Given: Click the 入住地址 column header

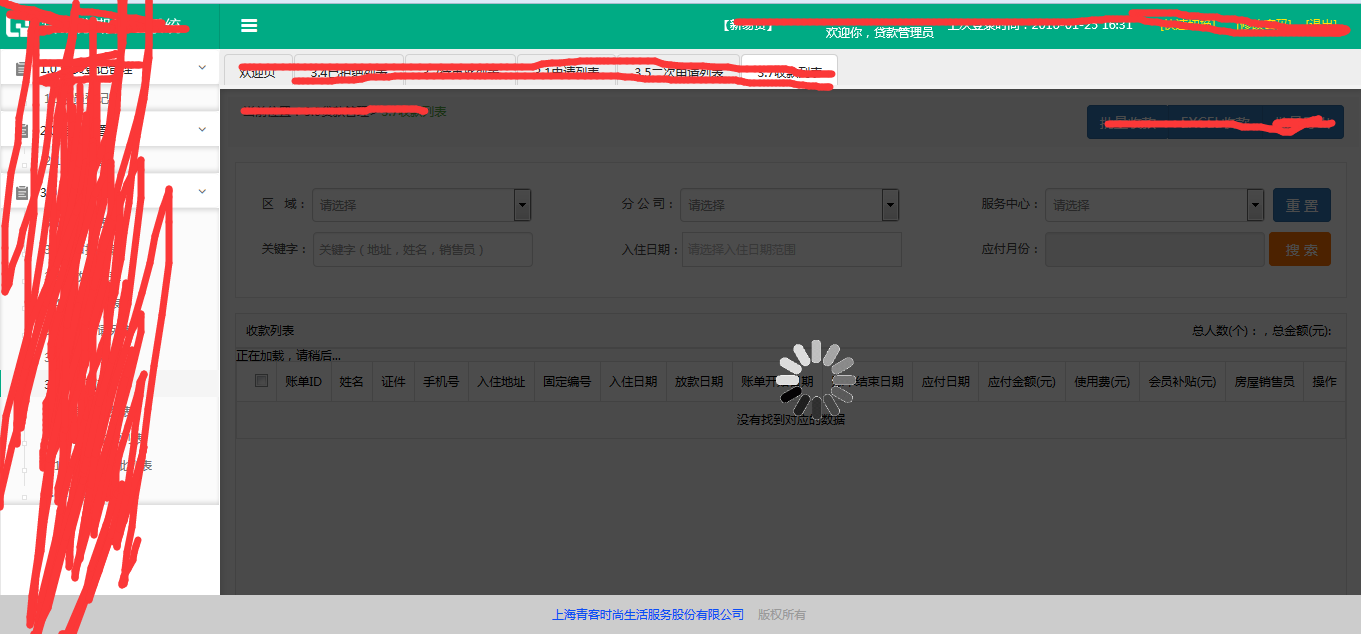Looking at the screenshot, I should (x=501, y=382).
